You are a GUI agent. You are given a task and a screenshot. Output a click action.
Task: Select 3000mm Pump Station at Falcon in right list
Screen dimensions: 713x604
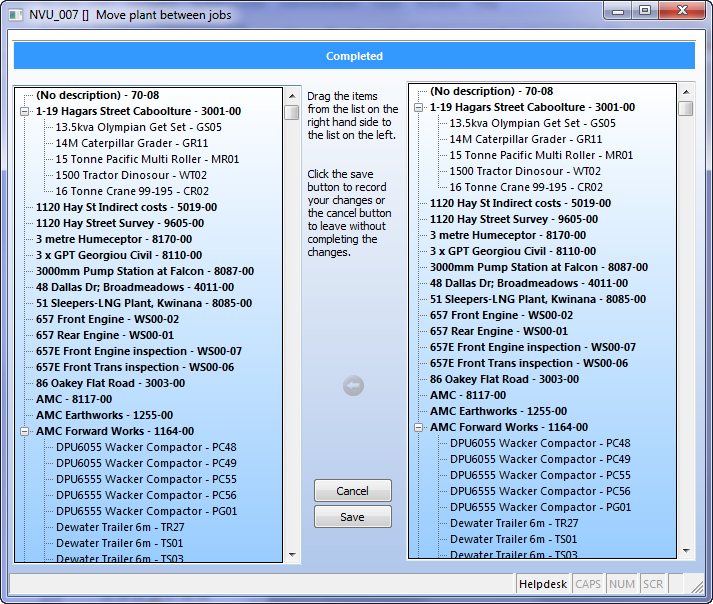[539, 267]
